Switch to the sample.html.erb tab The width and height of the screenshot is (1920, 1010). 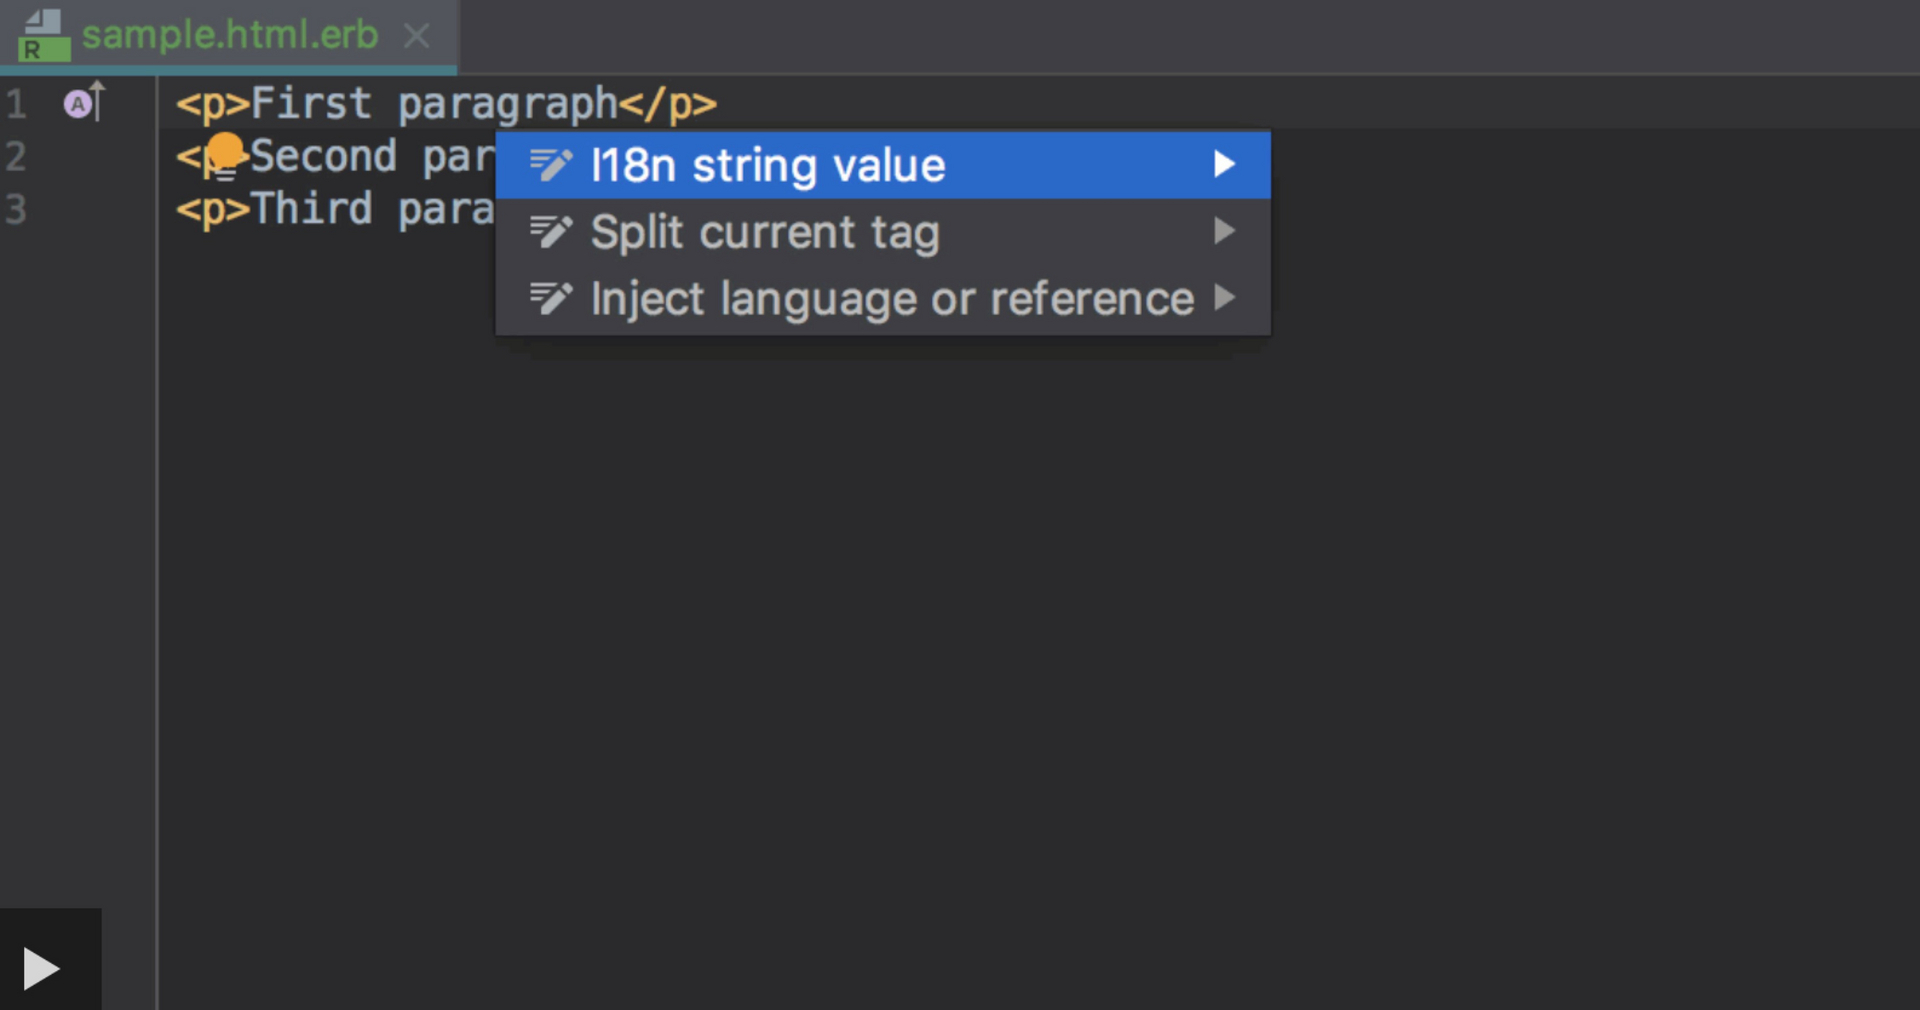click(x=229, y=36)
